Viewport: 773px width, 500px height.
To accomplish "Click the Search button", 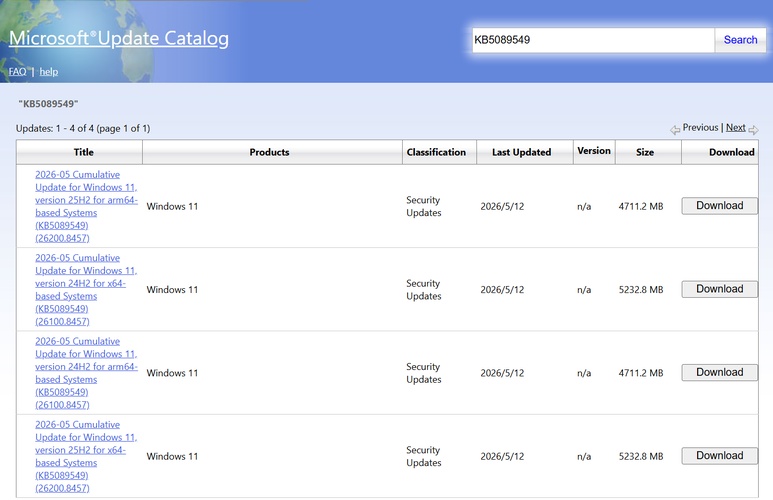I will (740, 40).
